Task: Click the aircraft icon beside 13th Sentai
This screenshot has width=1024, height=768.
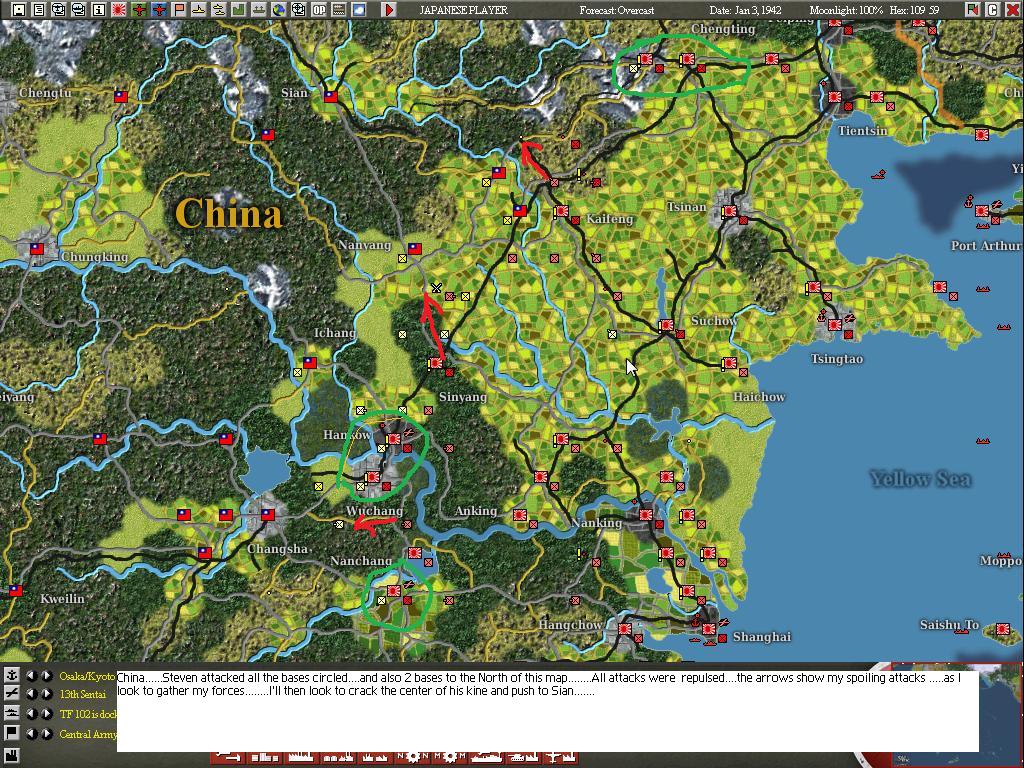Action: pos(11,694)
